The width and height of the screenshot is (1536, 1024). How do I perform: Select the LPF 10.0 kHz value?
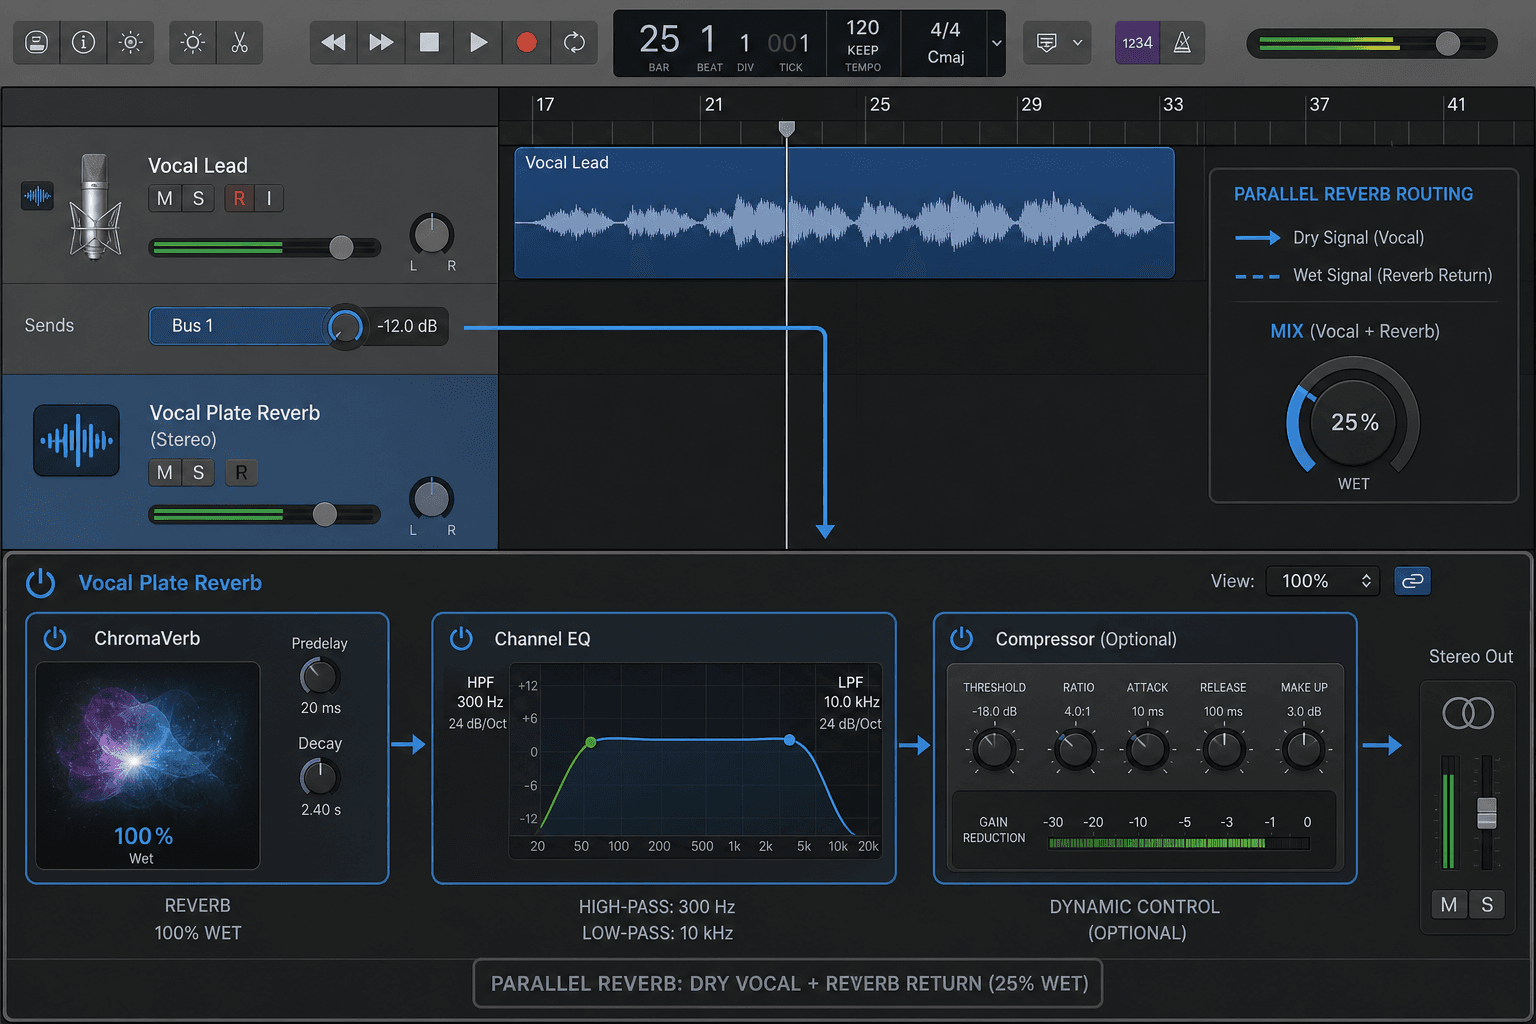tap(851, 702)
